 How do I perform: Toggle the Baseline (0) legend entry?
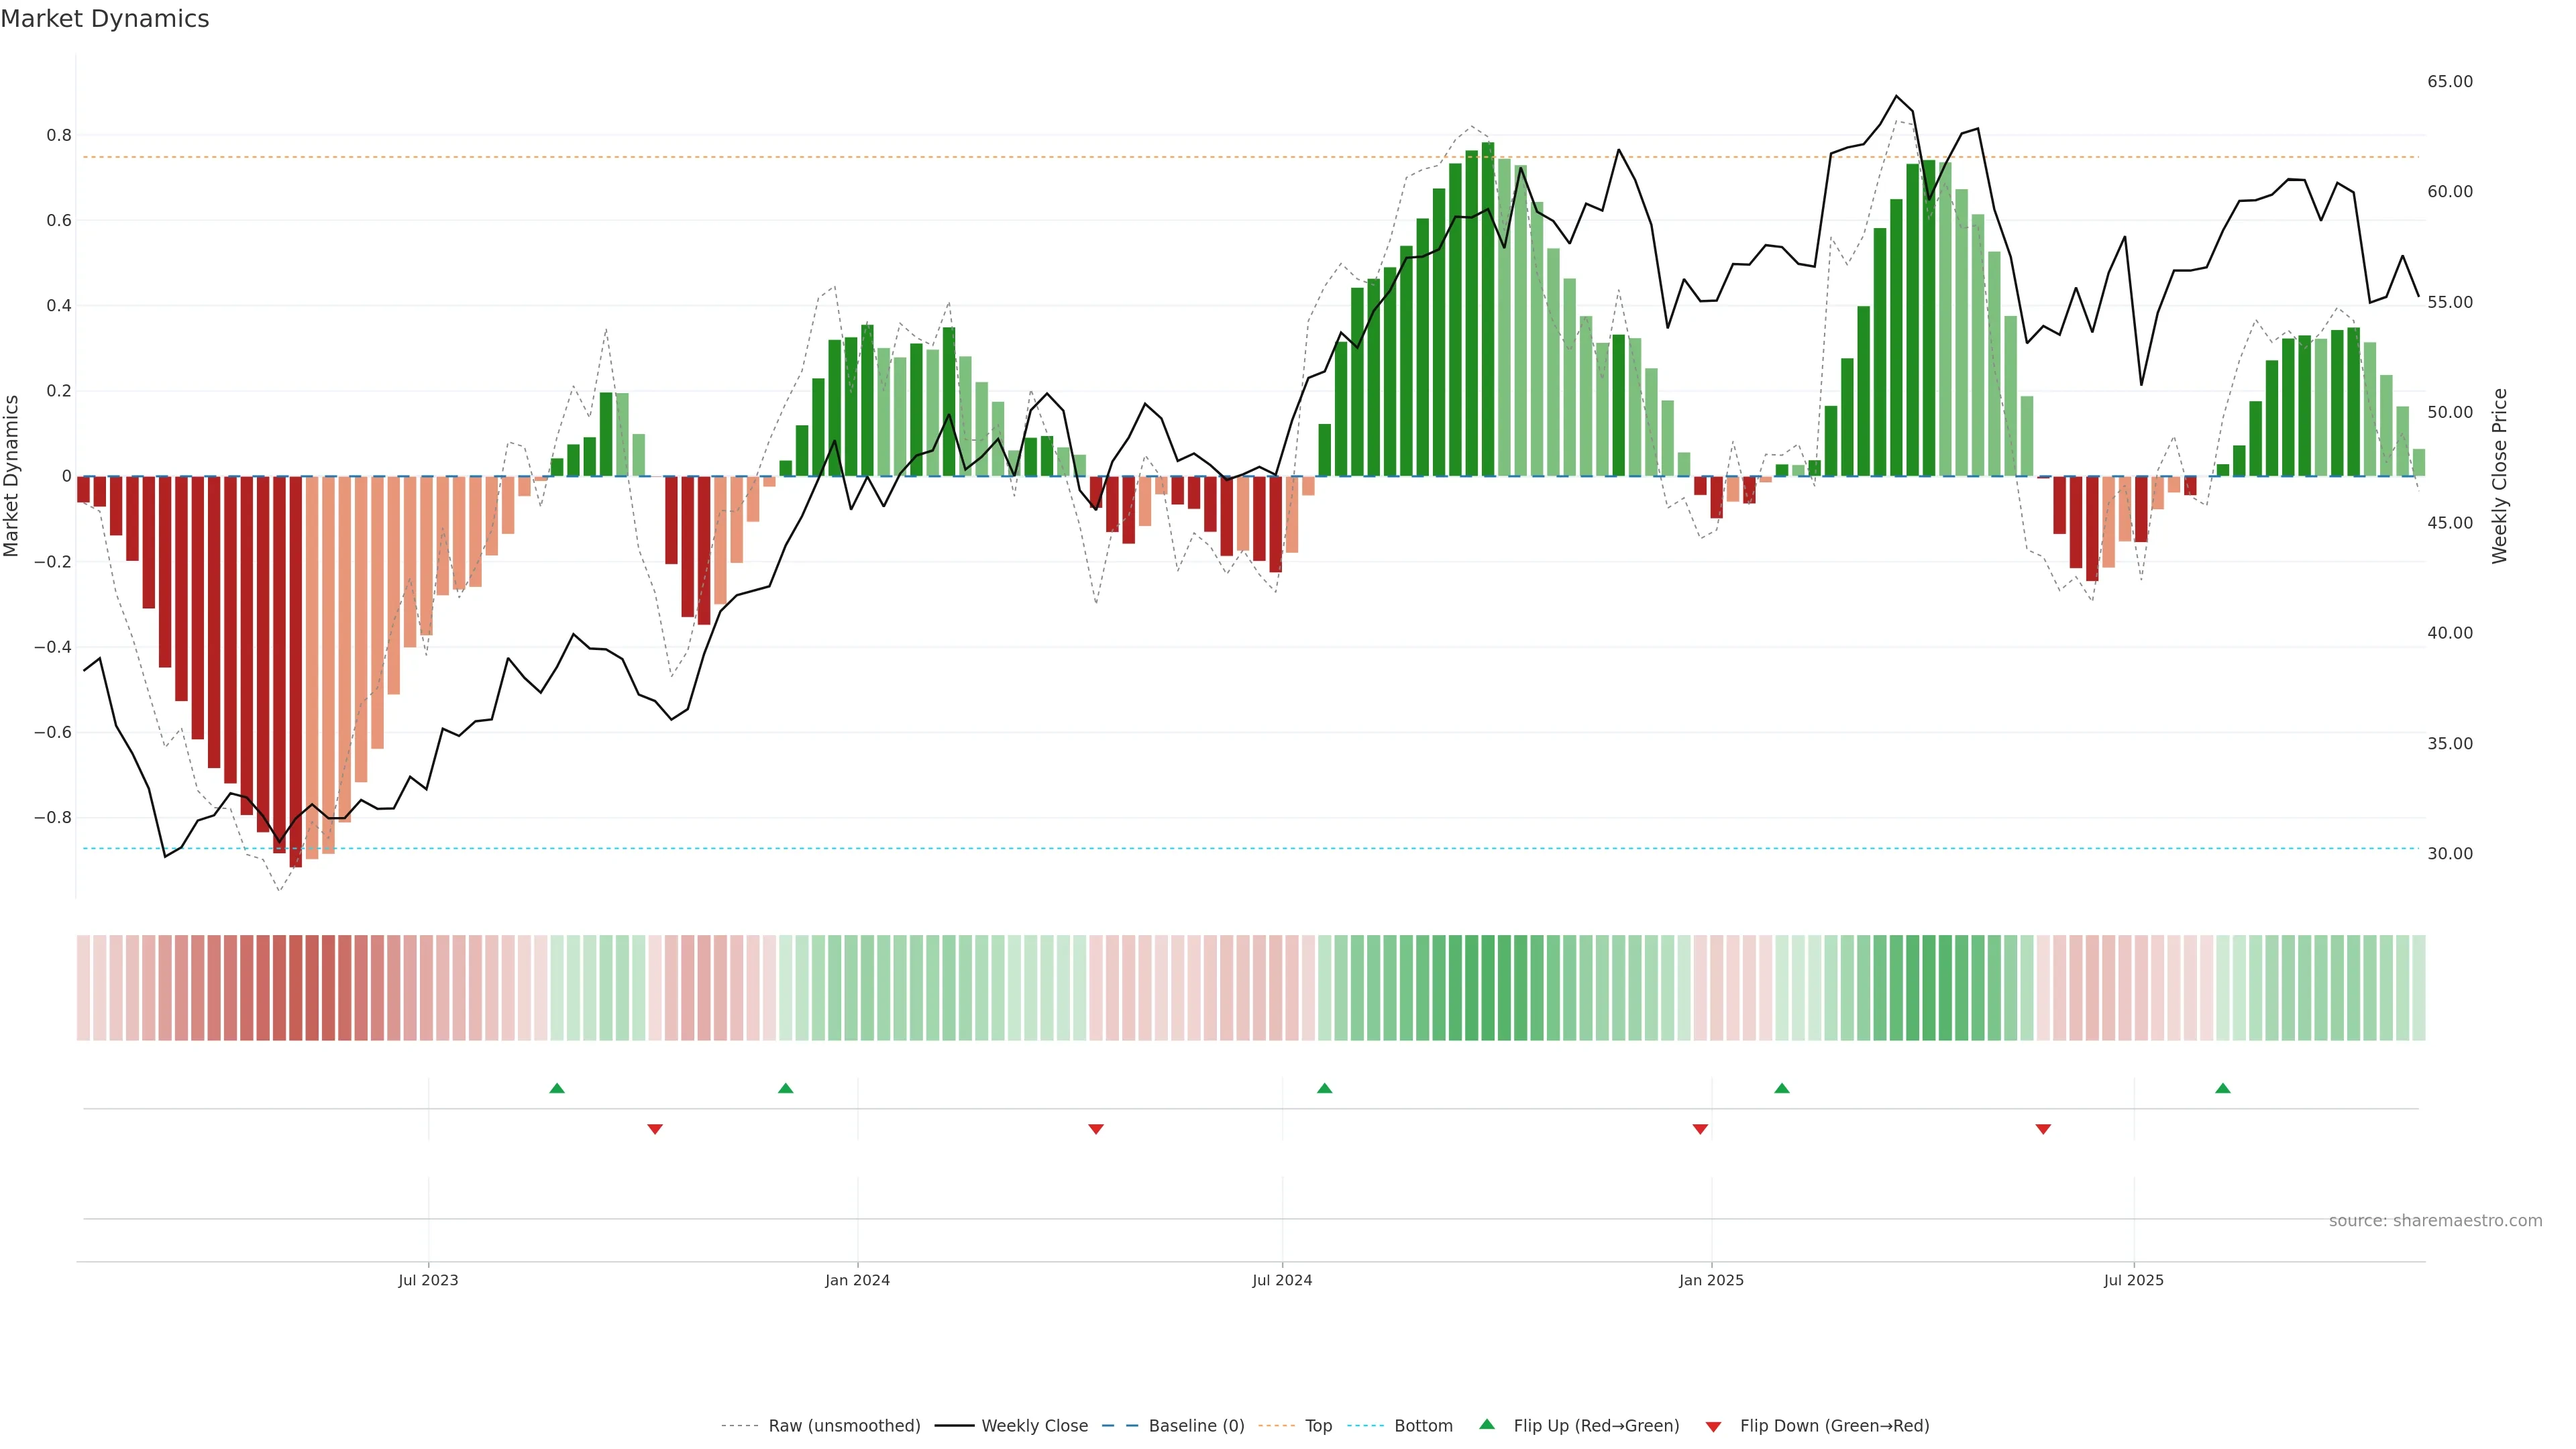(1196, 1426)
